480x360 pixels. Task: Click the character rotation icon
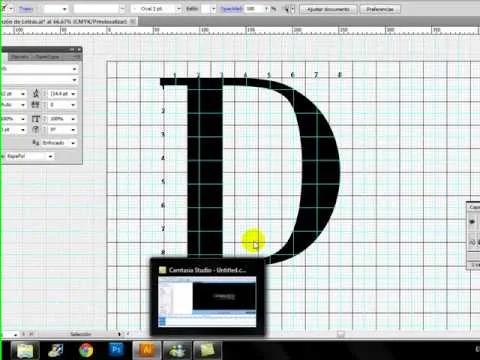click(36, 130)
